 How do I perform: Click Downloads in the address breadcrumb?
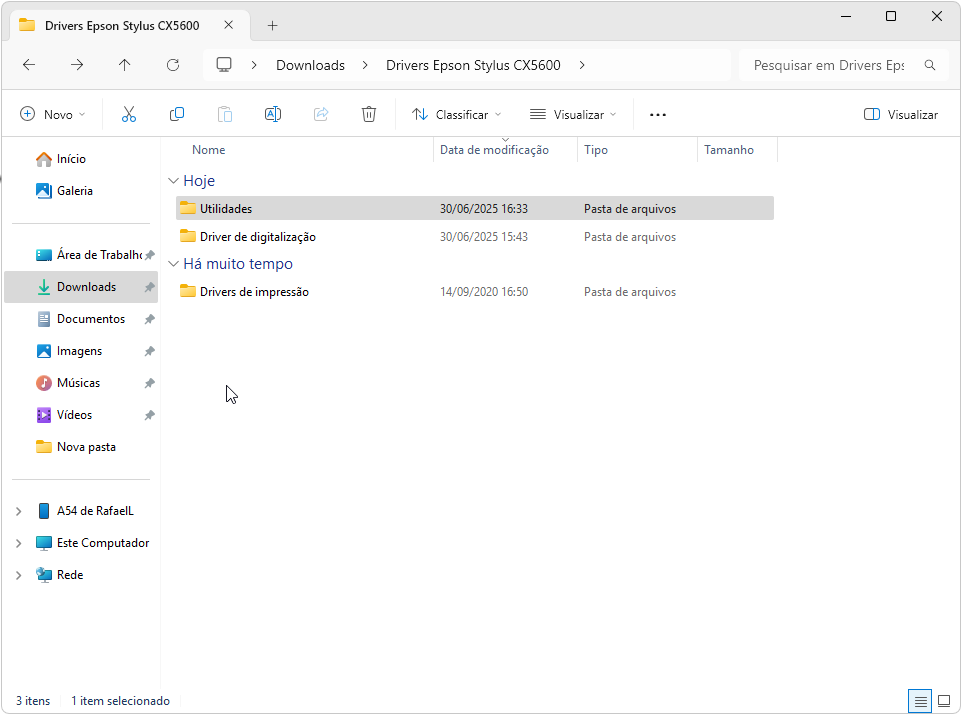pos(310,65)
